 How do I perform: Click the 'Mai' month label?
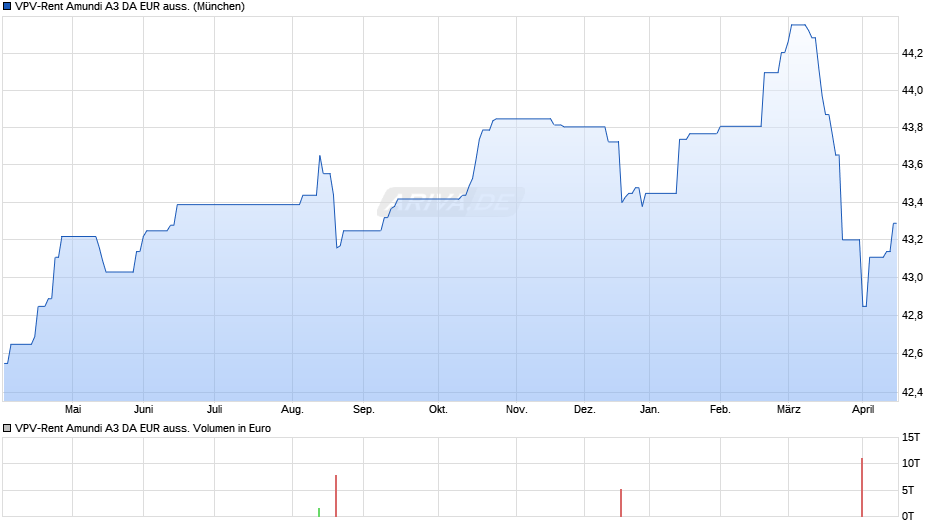(73, 409)
